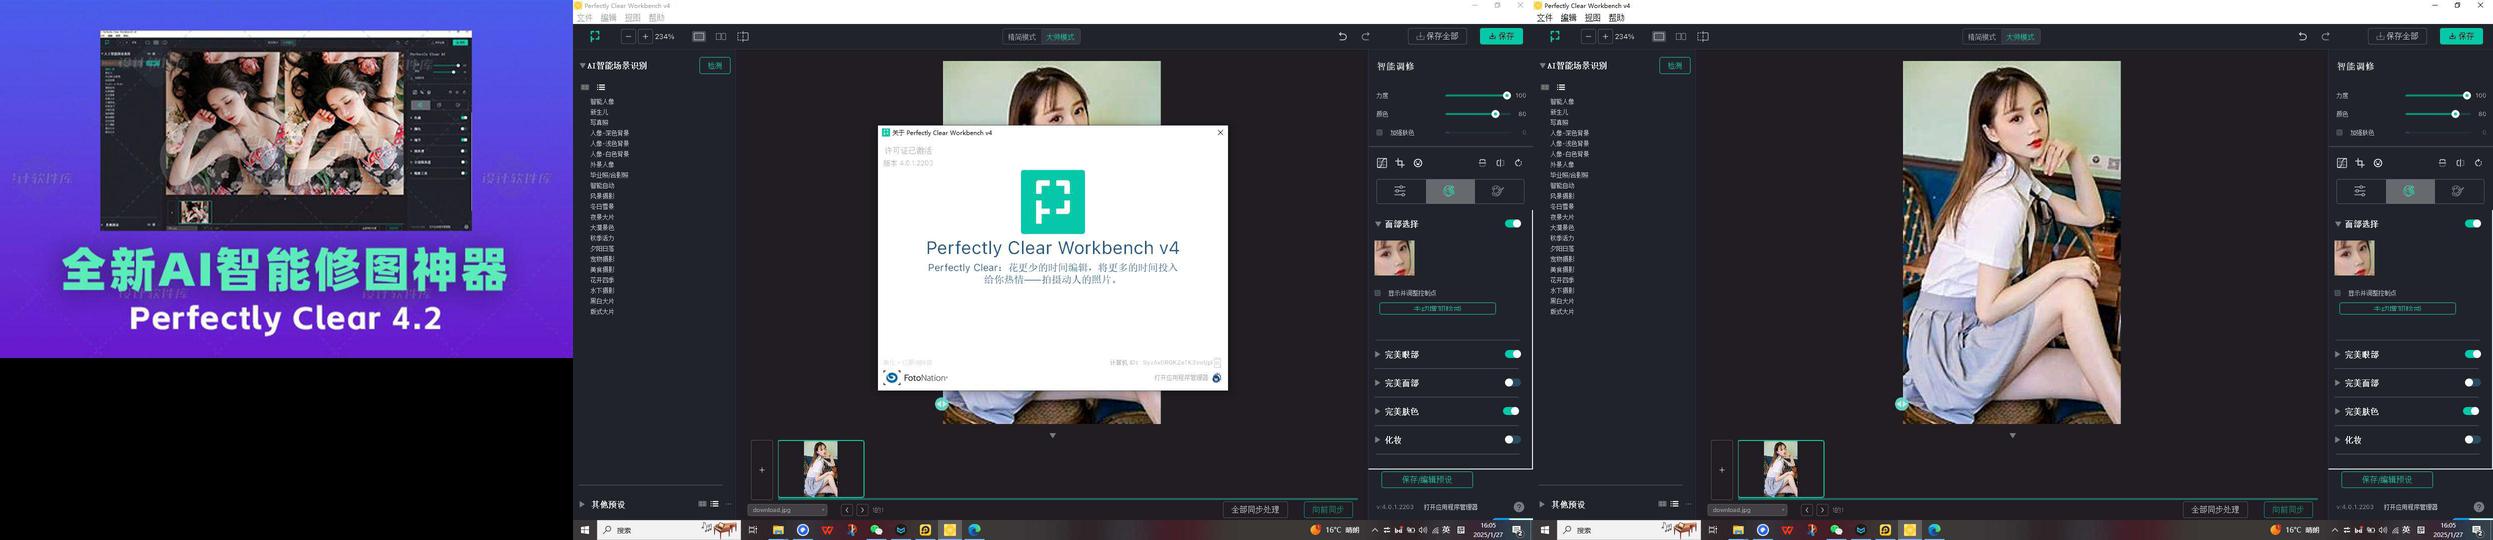The image size is (2493, 540).
Task: Toggle 完美面部 switch in the full-portrait window
Action: [x=2472, y=382]
